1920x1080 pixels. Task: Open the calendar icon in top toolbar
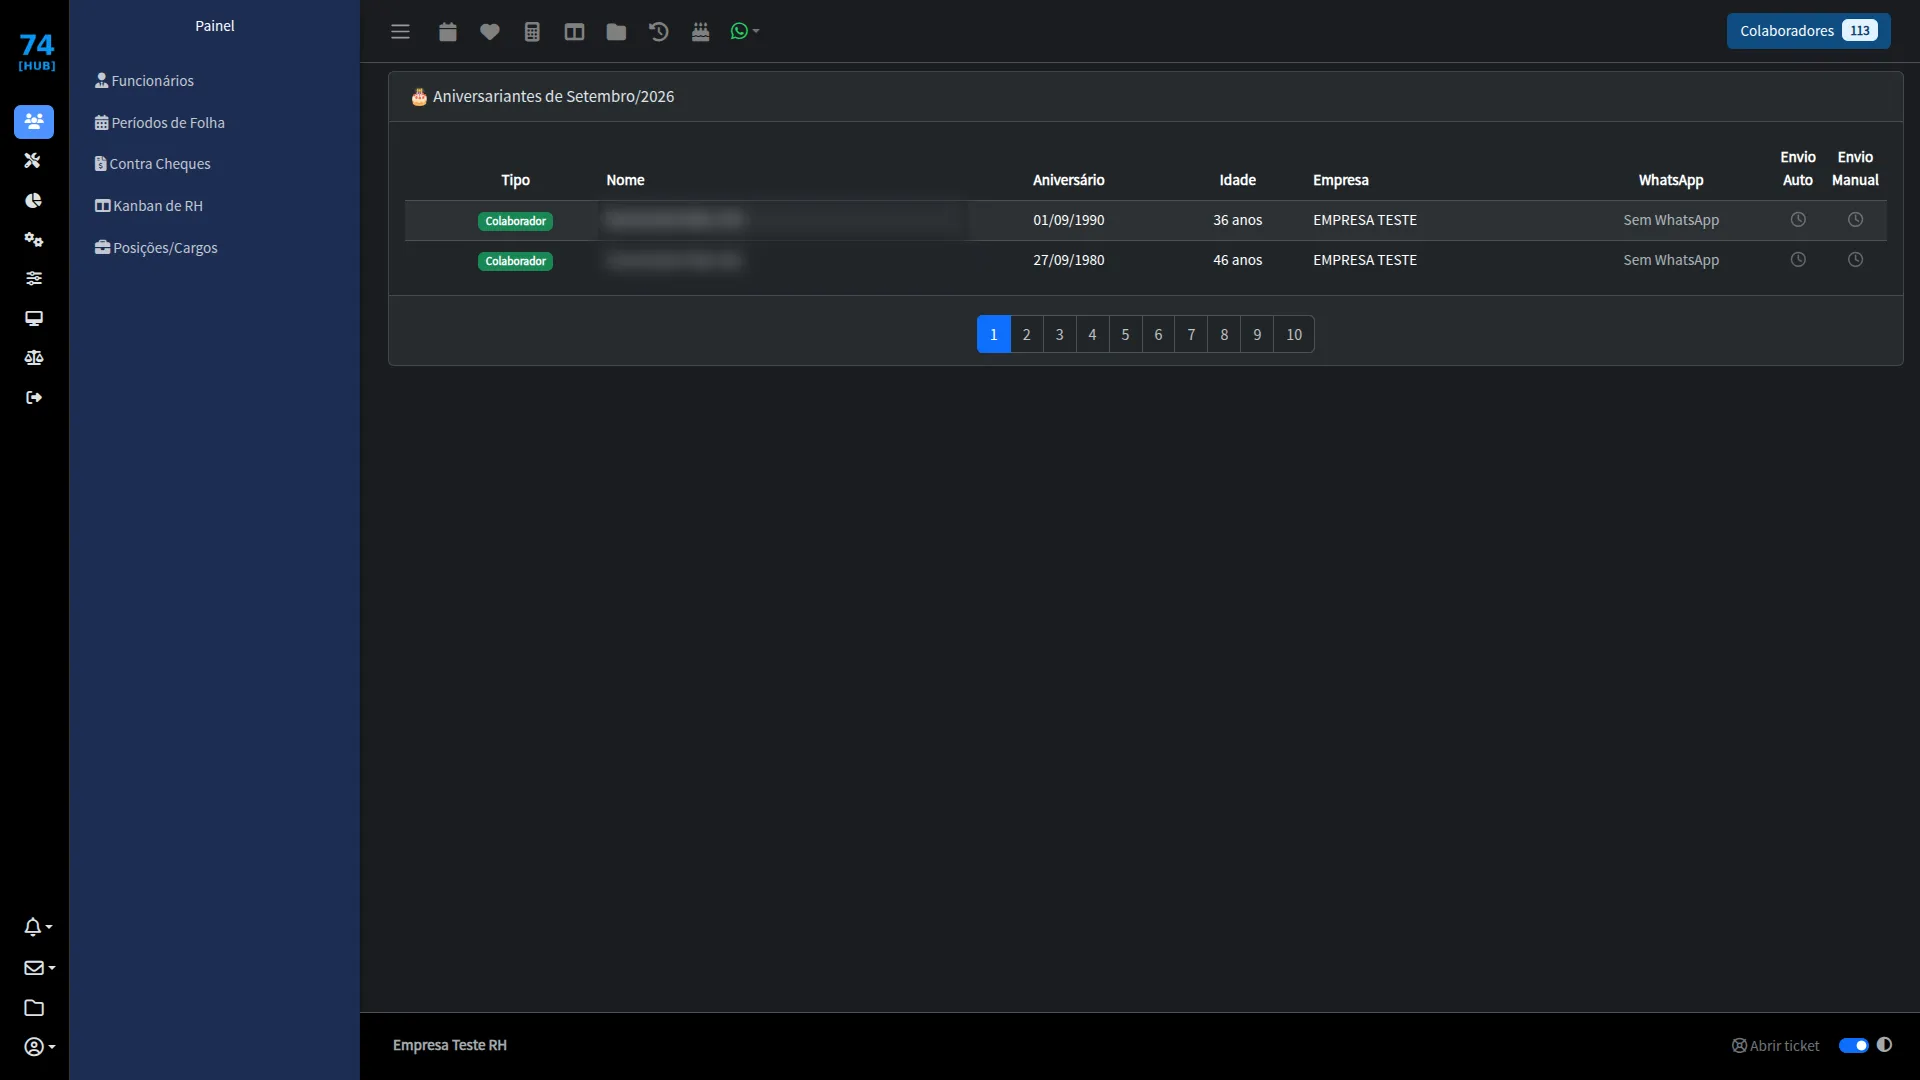coord(448,32)
